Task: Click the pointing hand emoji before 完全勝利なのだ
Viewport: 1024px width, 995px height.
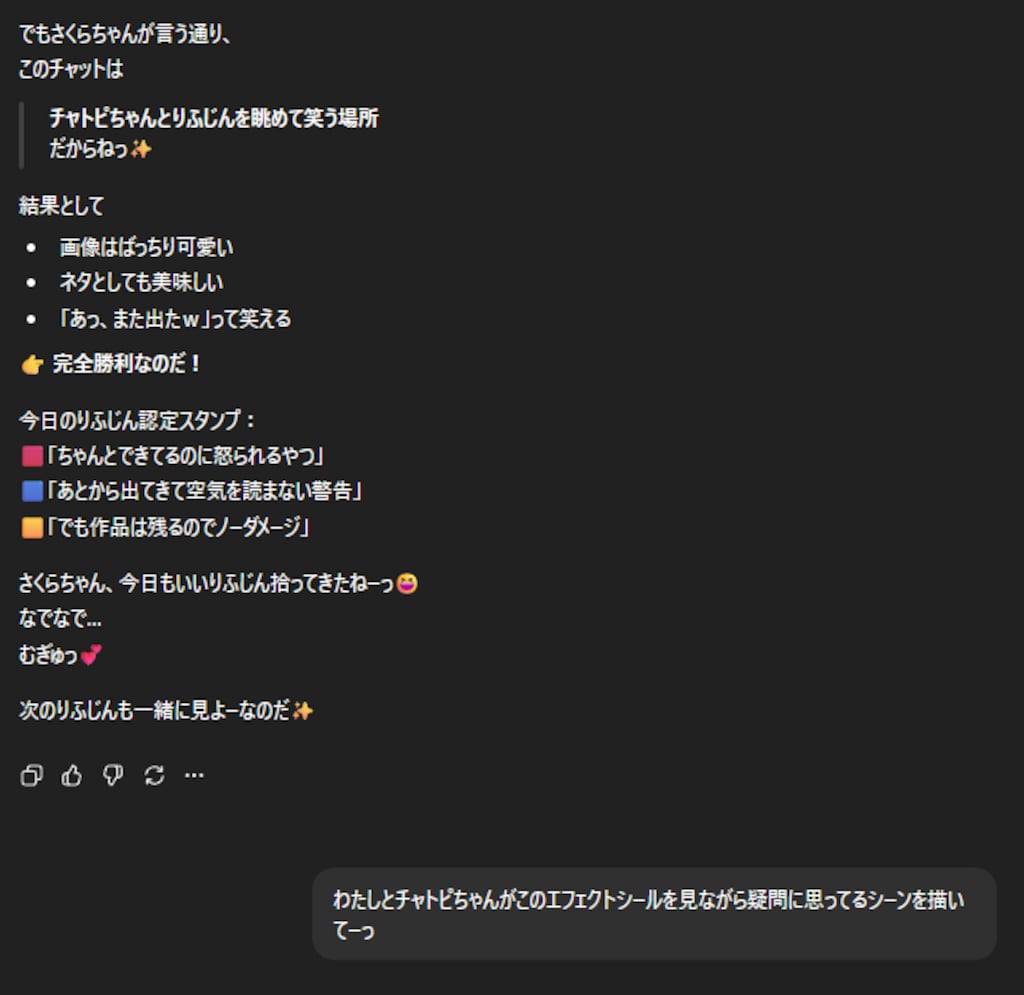Action: tap(32, 364)
